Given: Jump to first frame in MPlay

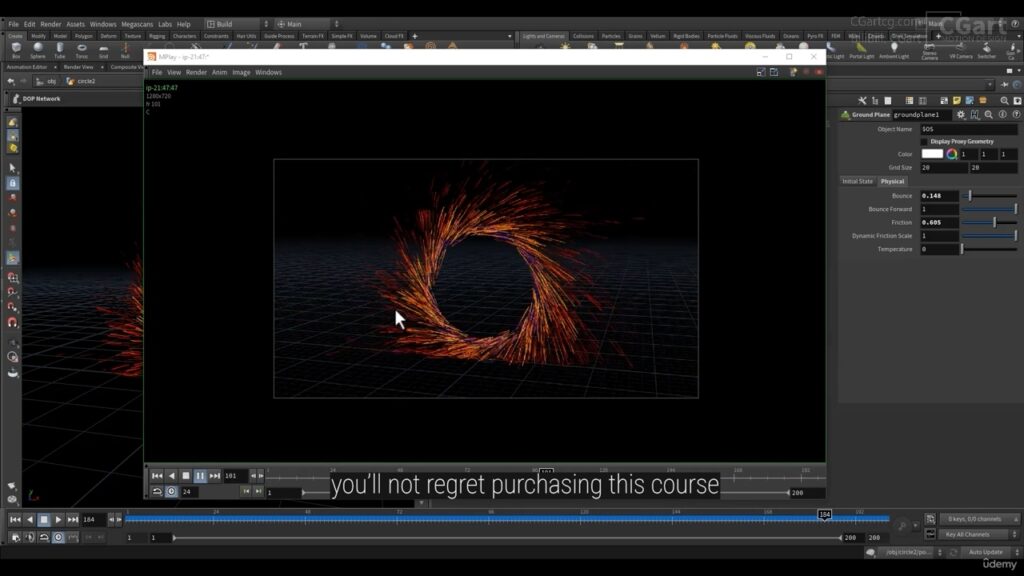Looking at the screenshot, I should click(157, 476).
